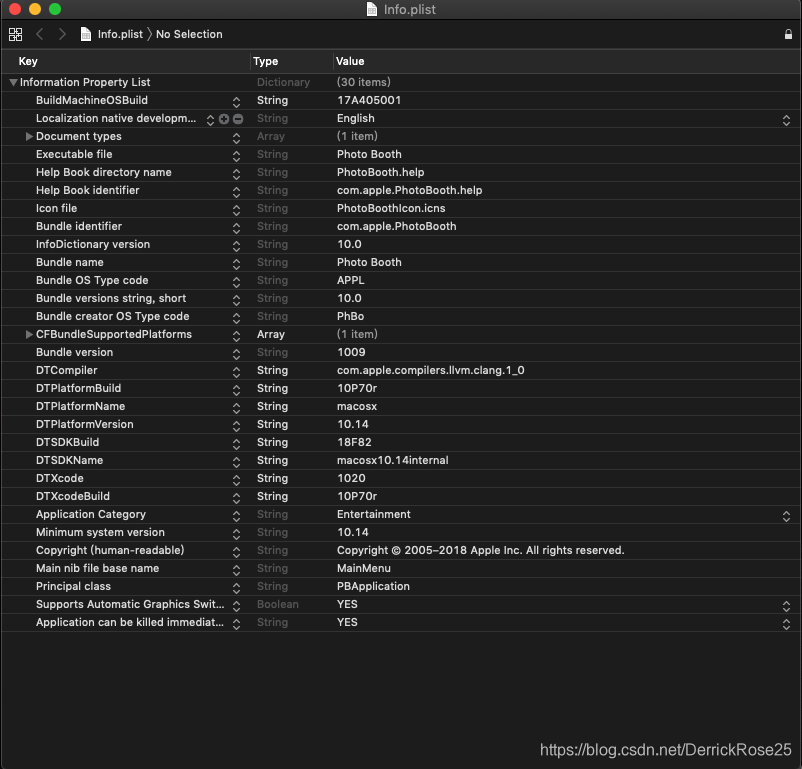The height and width of the screenshot is (769, 802).
Task: Open the Application can be killed YES dropdown
Action: click(x=786, y=624)
